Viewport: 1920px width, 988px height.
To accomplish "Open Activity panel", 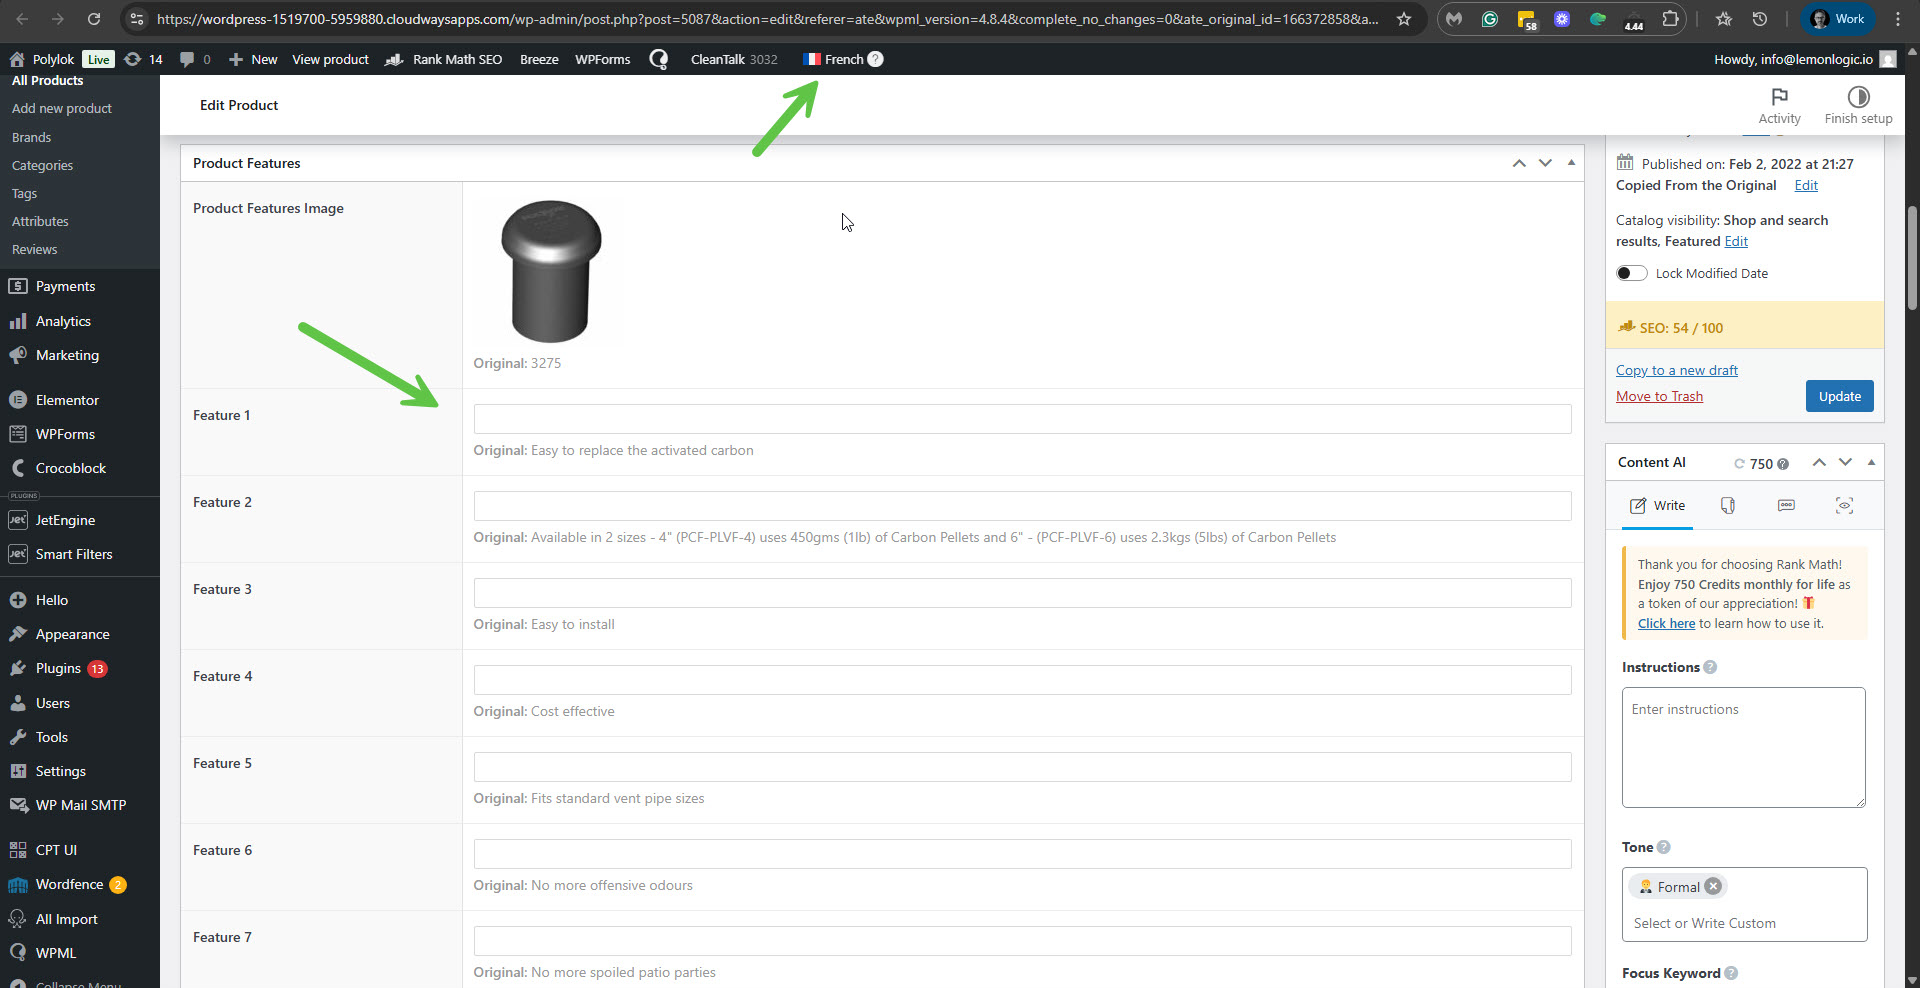I will (x=1779, y=105).
